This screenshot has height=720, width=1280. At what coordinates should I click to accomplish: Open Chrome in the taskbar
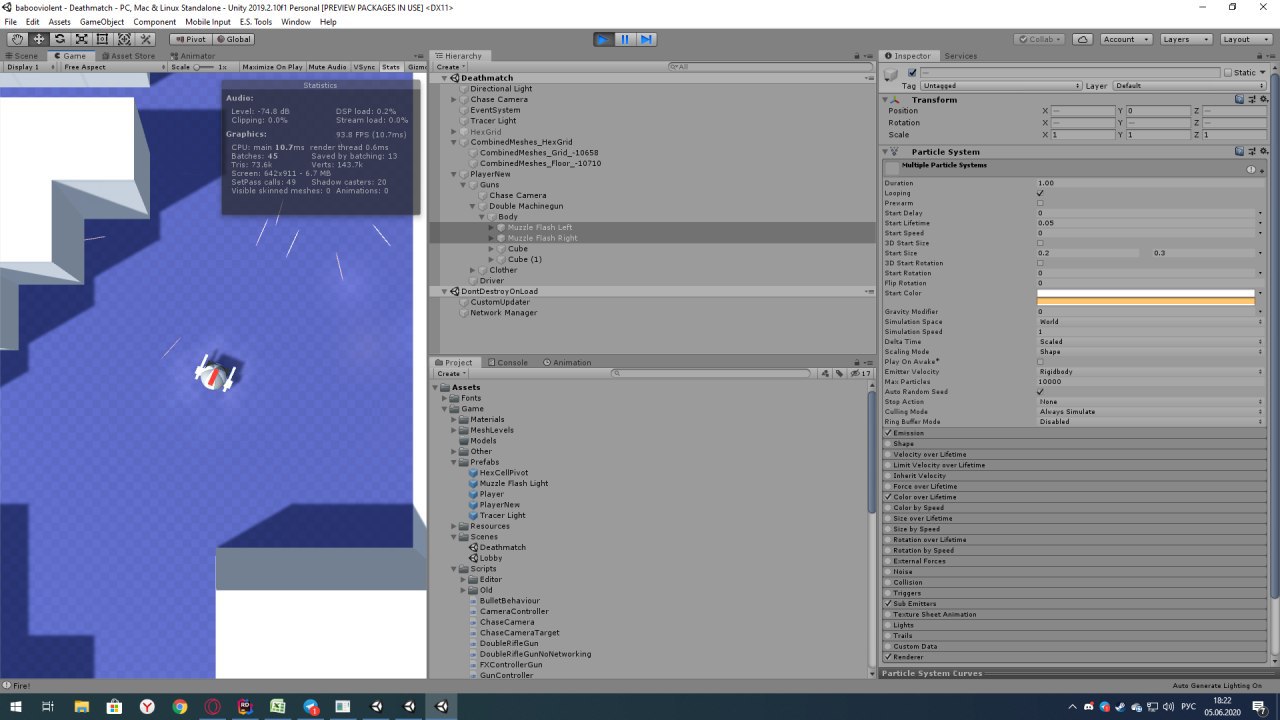click(180, 706)
